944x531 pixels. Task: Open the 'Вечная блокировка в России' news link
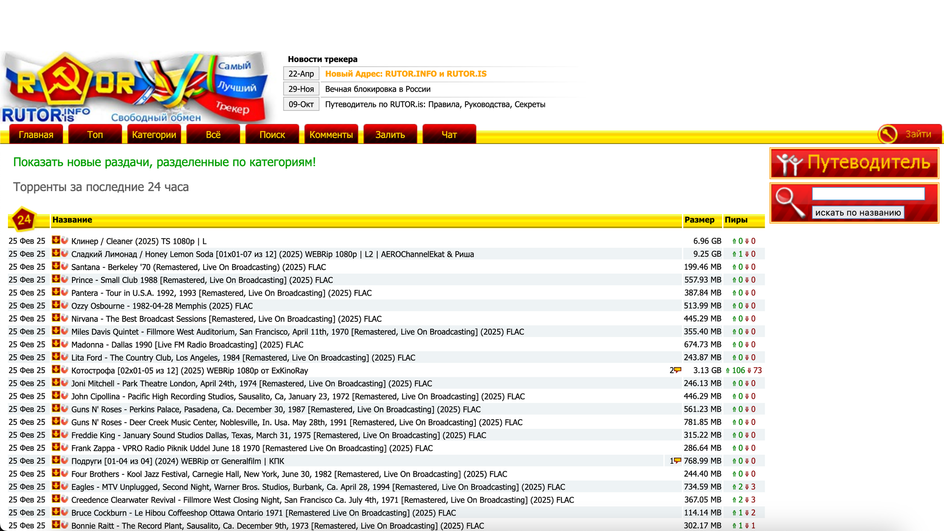pos(377,88)
